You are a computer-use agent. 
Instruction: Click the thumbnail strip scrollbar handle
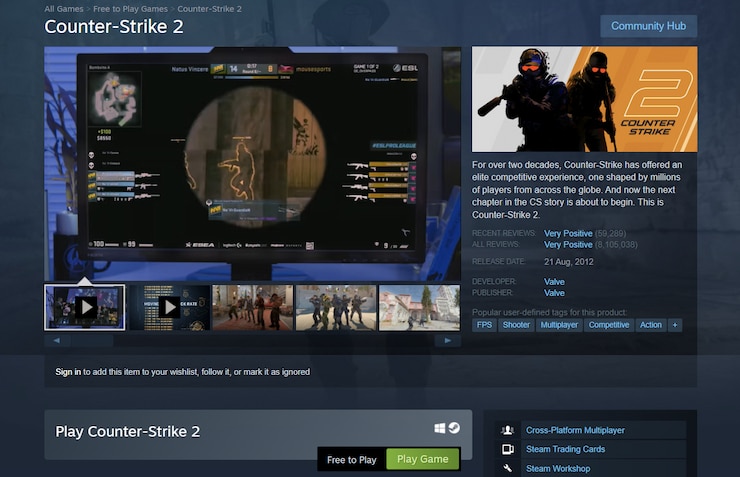point(92,340)
